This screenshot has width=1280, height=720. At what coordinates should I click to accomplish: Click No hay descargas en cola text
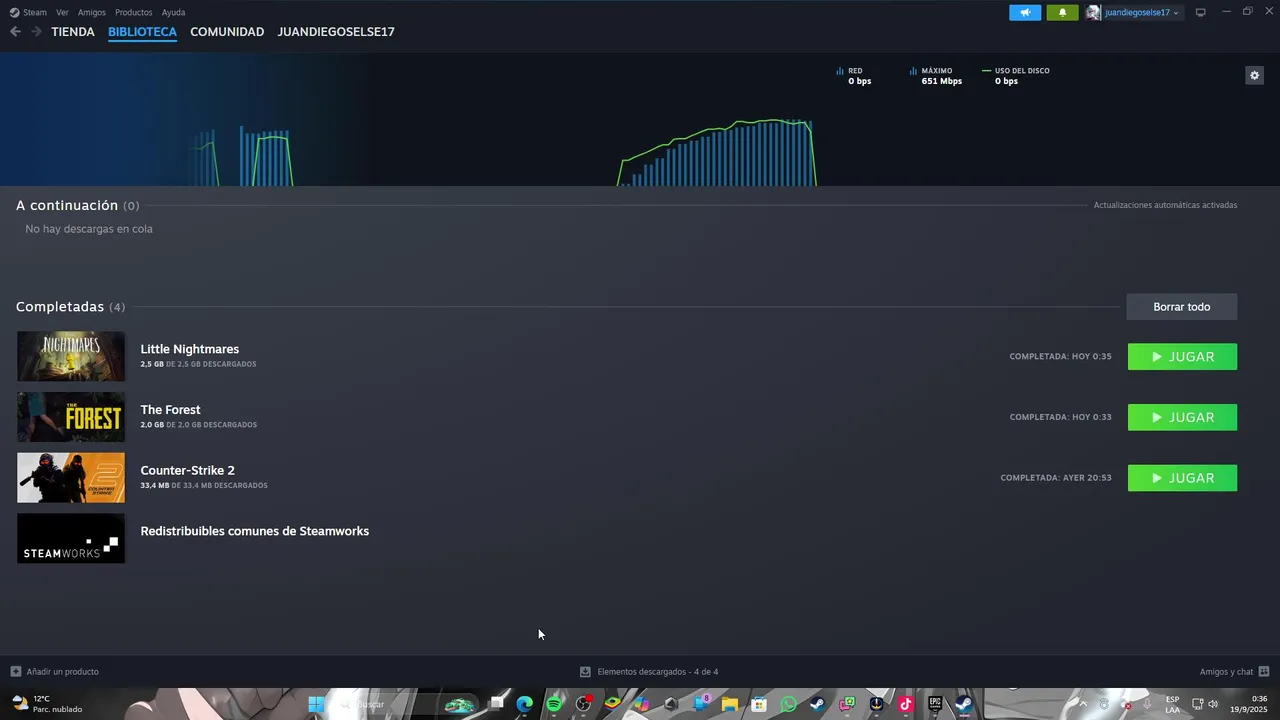(89, 229)
